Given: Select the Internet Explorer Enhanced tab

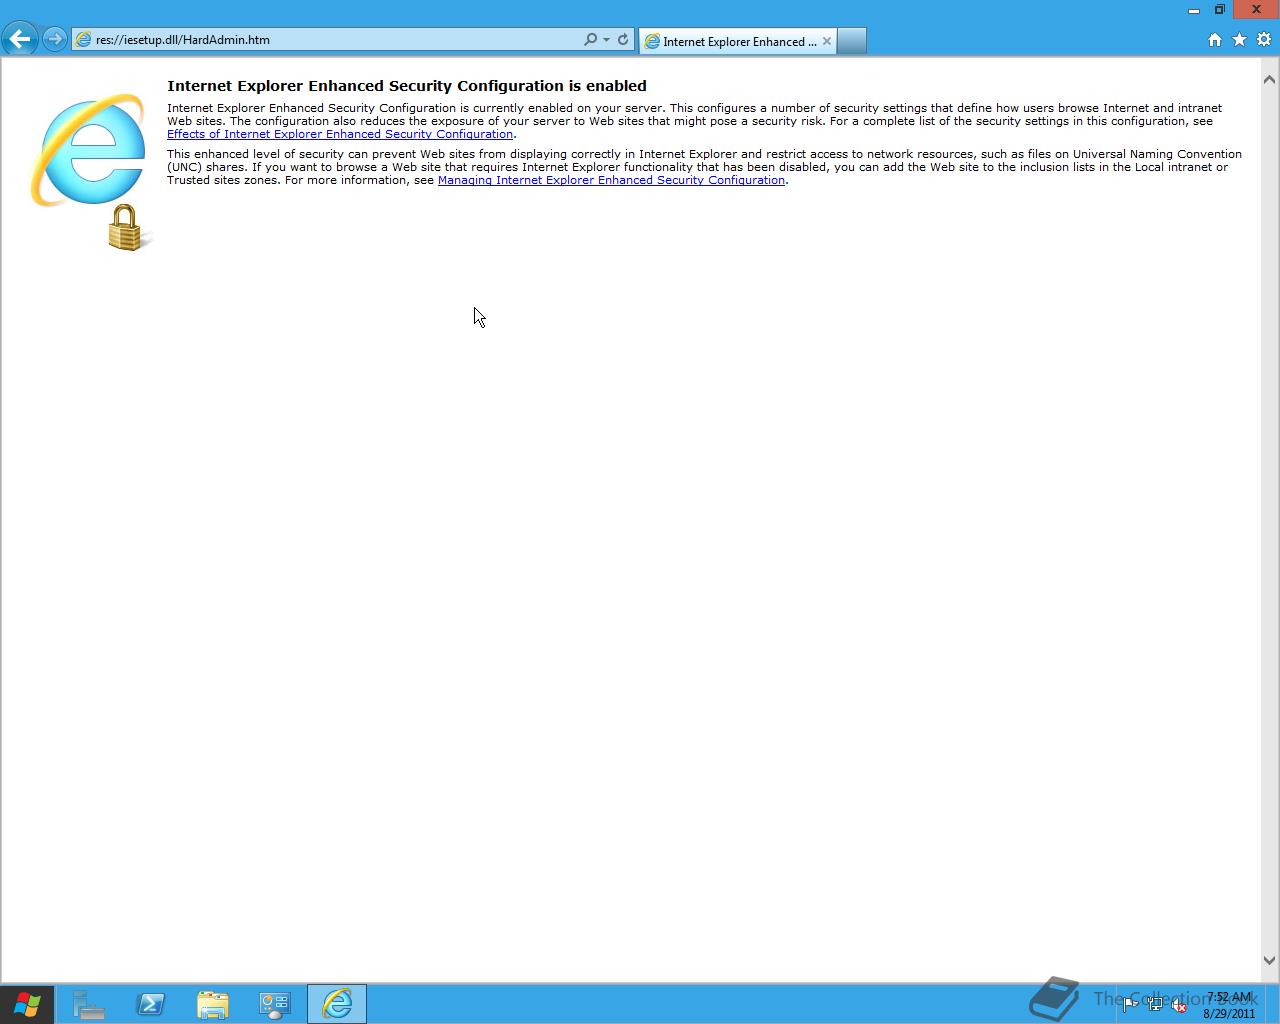Looking at the screenshot, I should click(738, 41).
